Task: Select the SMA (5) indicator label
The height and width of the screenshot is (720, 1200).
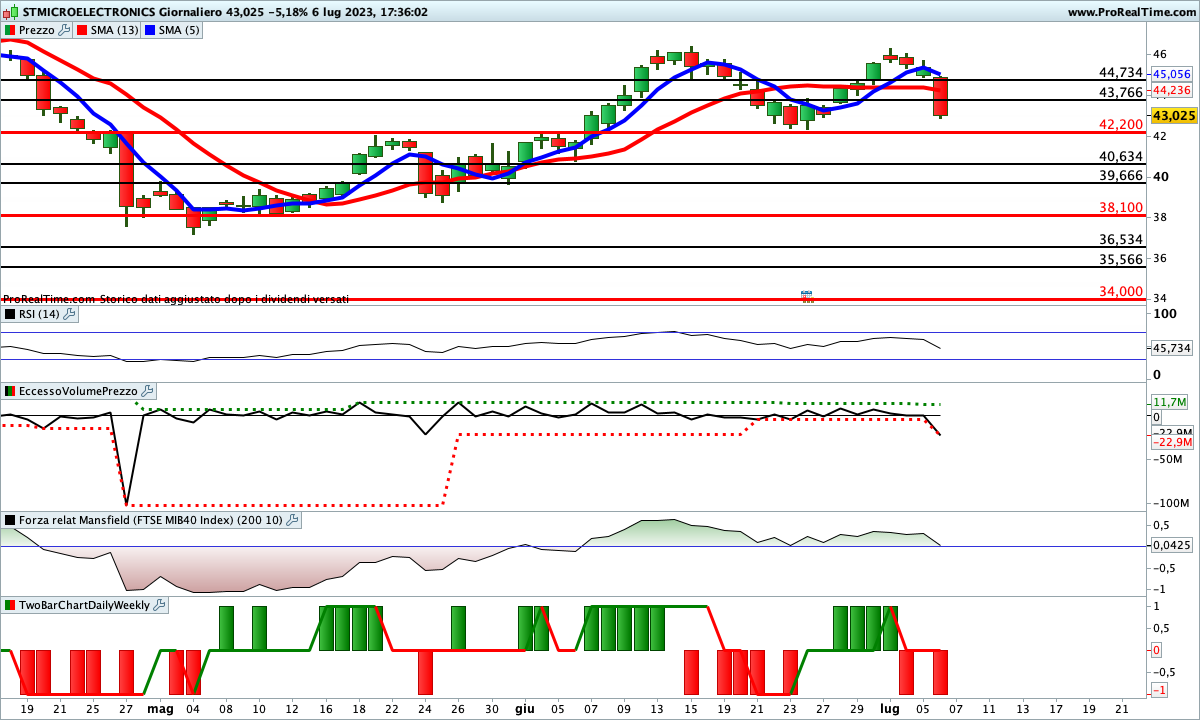Action: tap(179, 30)
